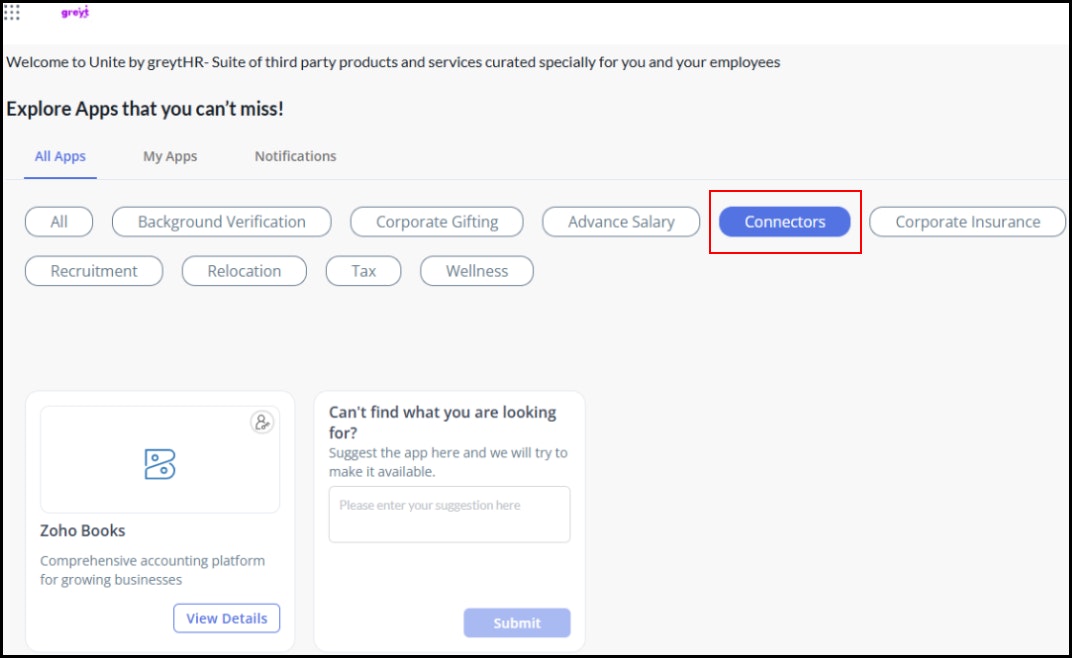Filter by Wellness category

point(477,271)
